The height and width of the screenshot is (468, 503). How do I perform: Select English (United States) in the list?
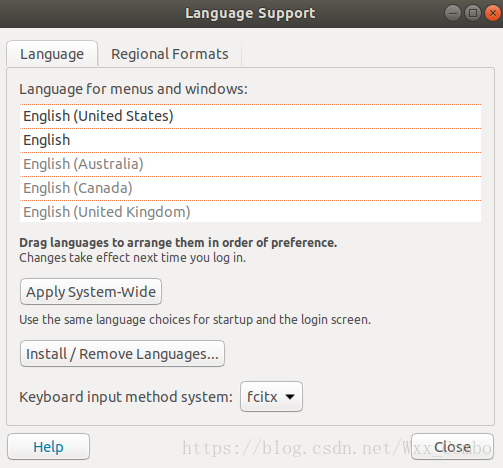tap(250, 116)
